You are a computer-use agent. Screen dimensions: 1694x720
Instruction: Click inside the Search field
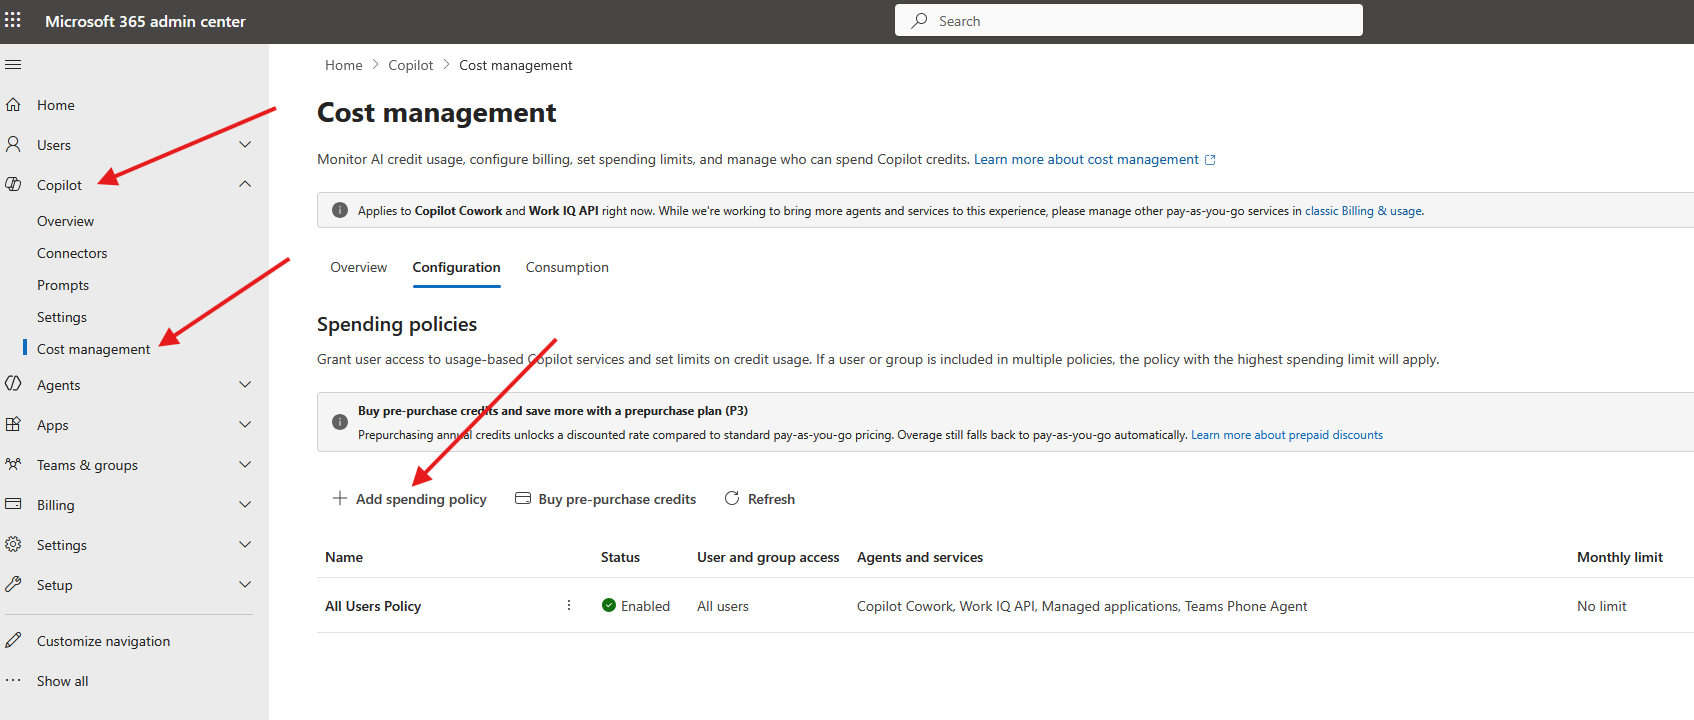[x=1128, y=20]
